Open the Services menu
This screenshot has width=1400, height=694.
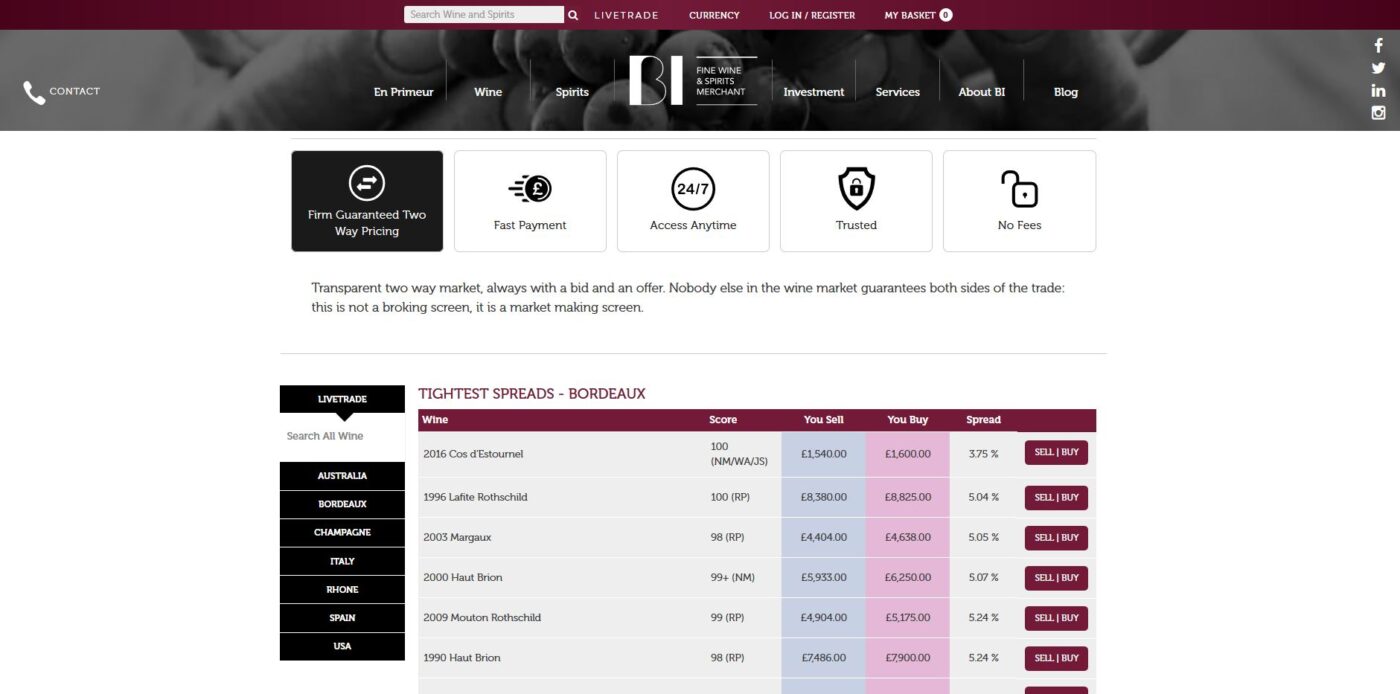[898, 92]
